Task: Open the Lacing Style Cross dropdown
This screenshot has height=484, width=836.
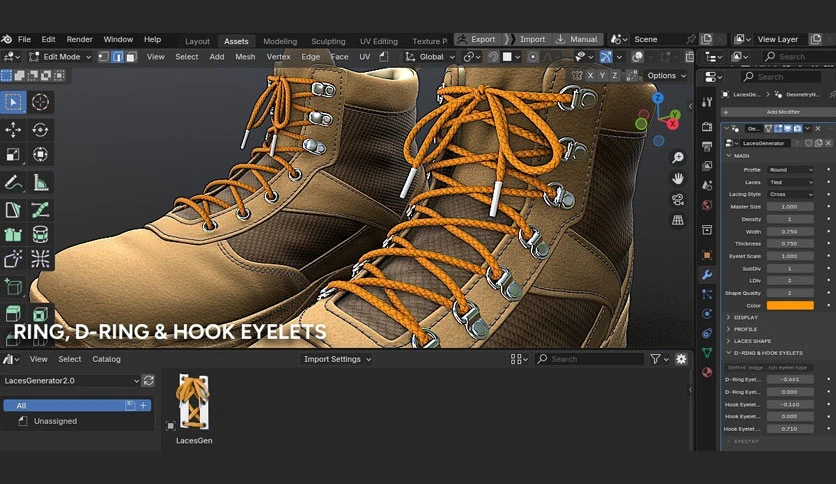Action: (x=790, y=194)
